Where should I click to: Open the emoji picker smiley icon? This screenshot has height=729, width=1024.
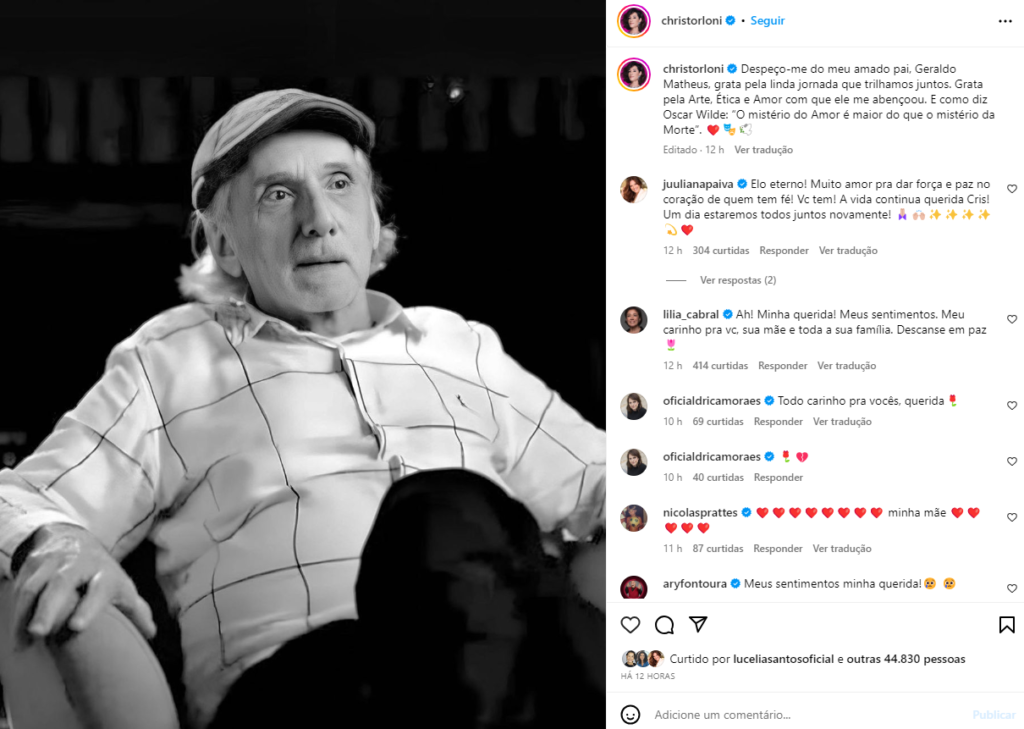(630, 715)
